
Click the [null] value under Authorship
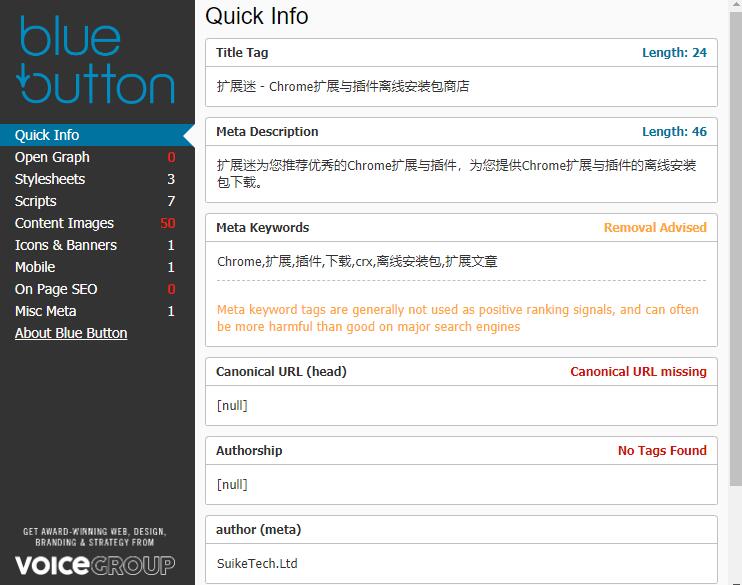click(x=232, y=485)
